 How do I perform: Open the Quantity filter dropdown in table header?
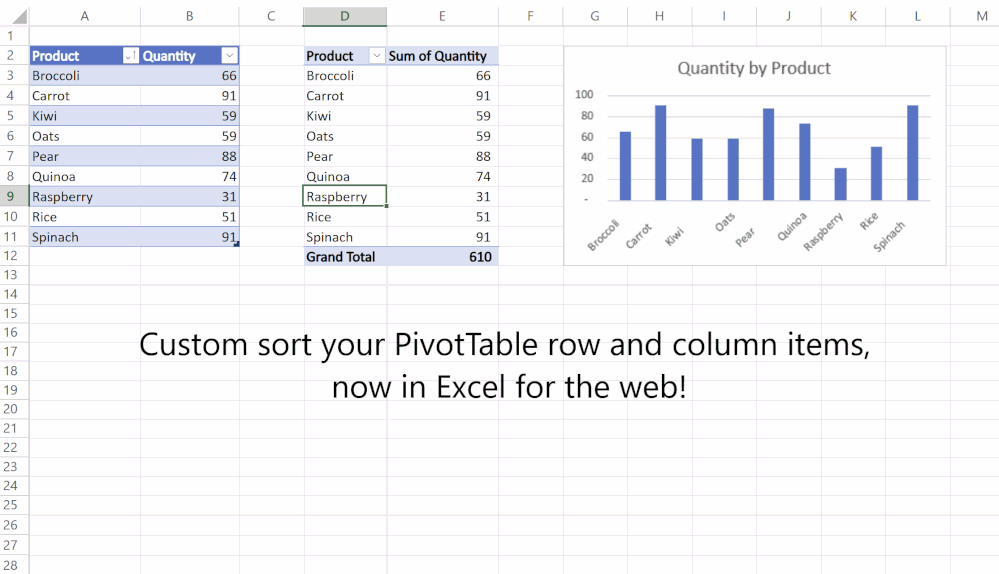229,56
